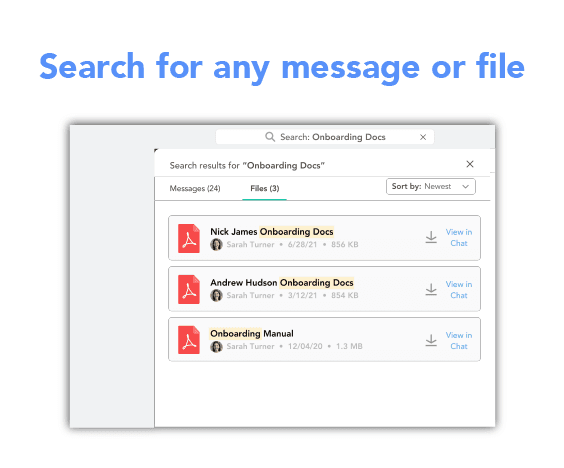Select the Files (3) tab
Viewport: 564px width, 468px height.
[x=264, y=188]
